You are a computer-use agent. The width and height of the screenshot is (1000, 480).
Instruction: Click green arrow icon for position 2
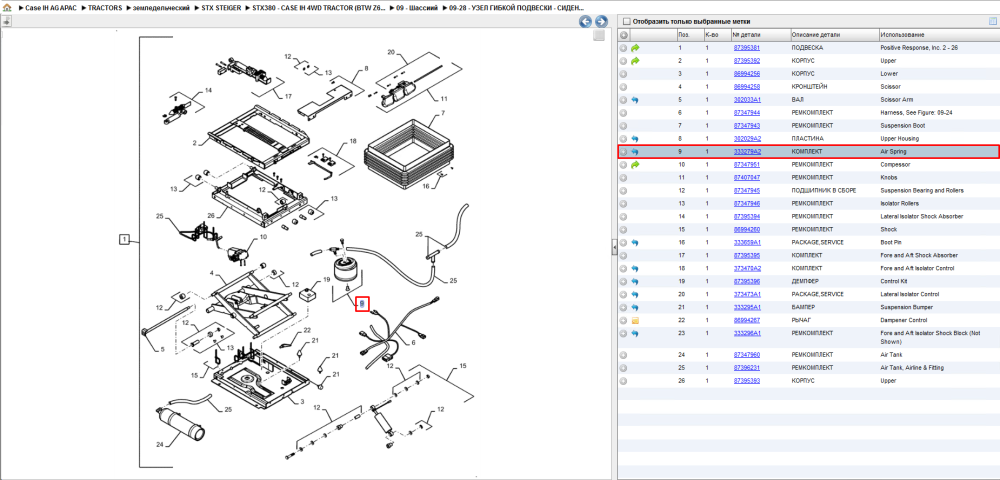click(635, 61)
